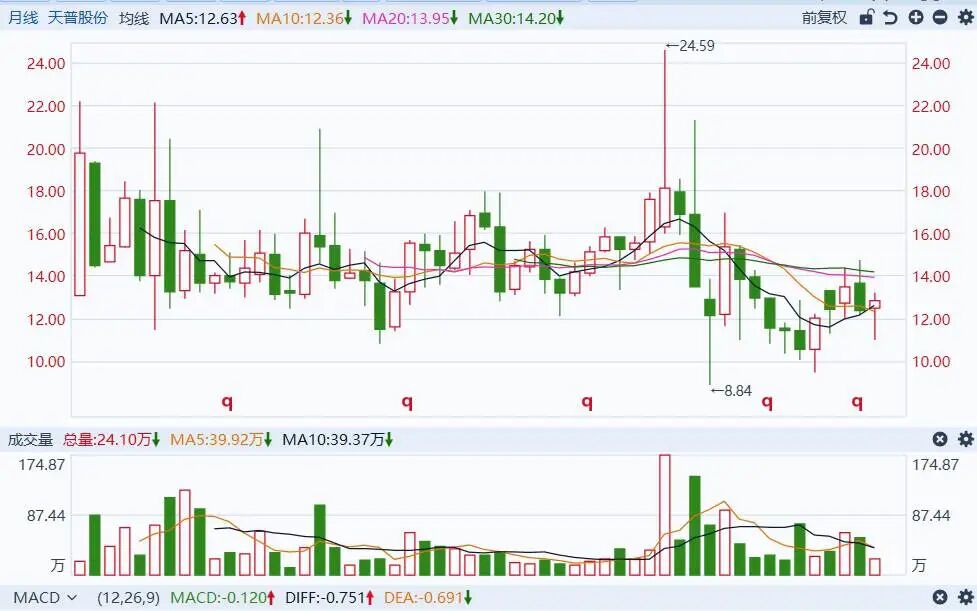
Task: Click the unlock padlock icon
Action: coord(866,17)
